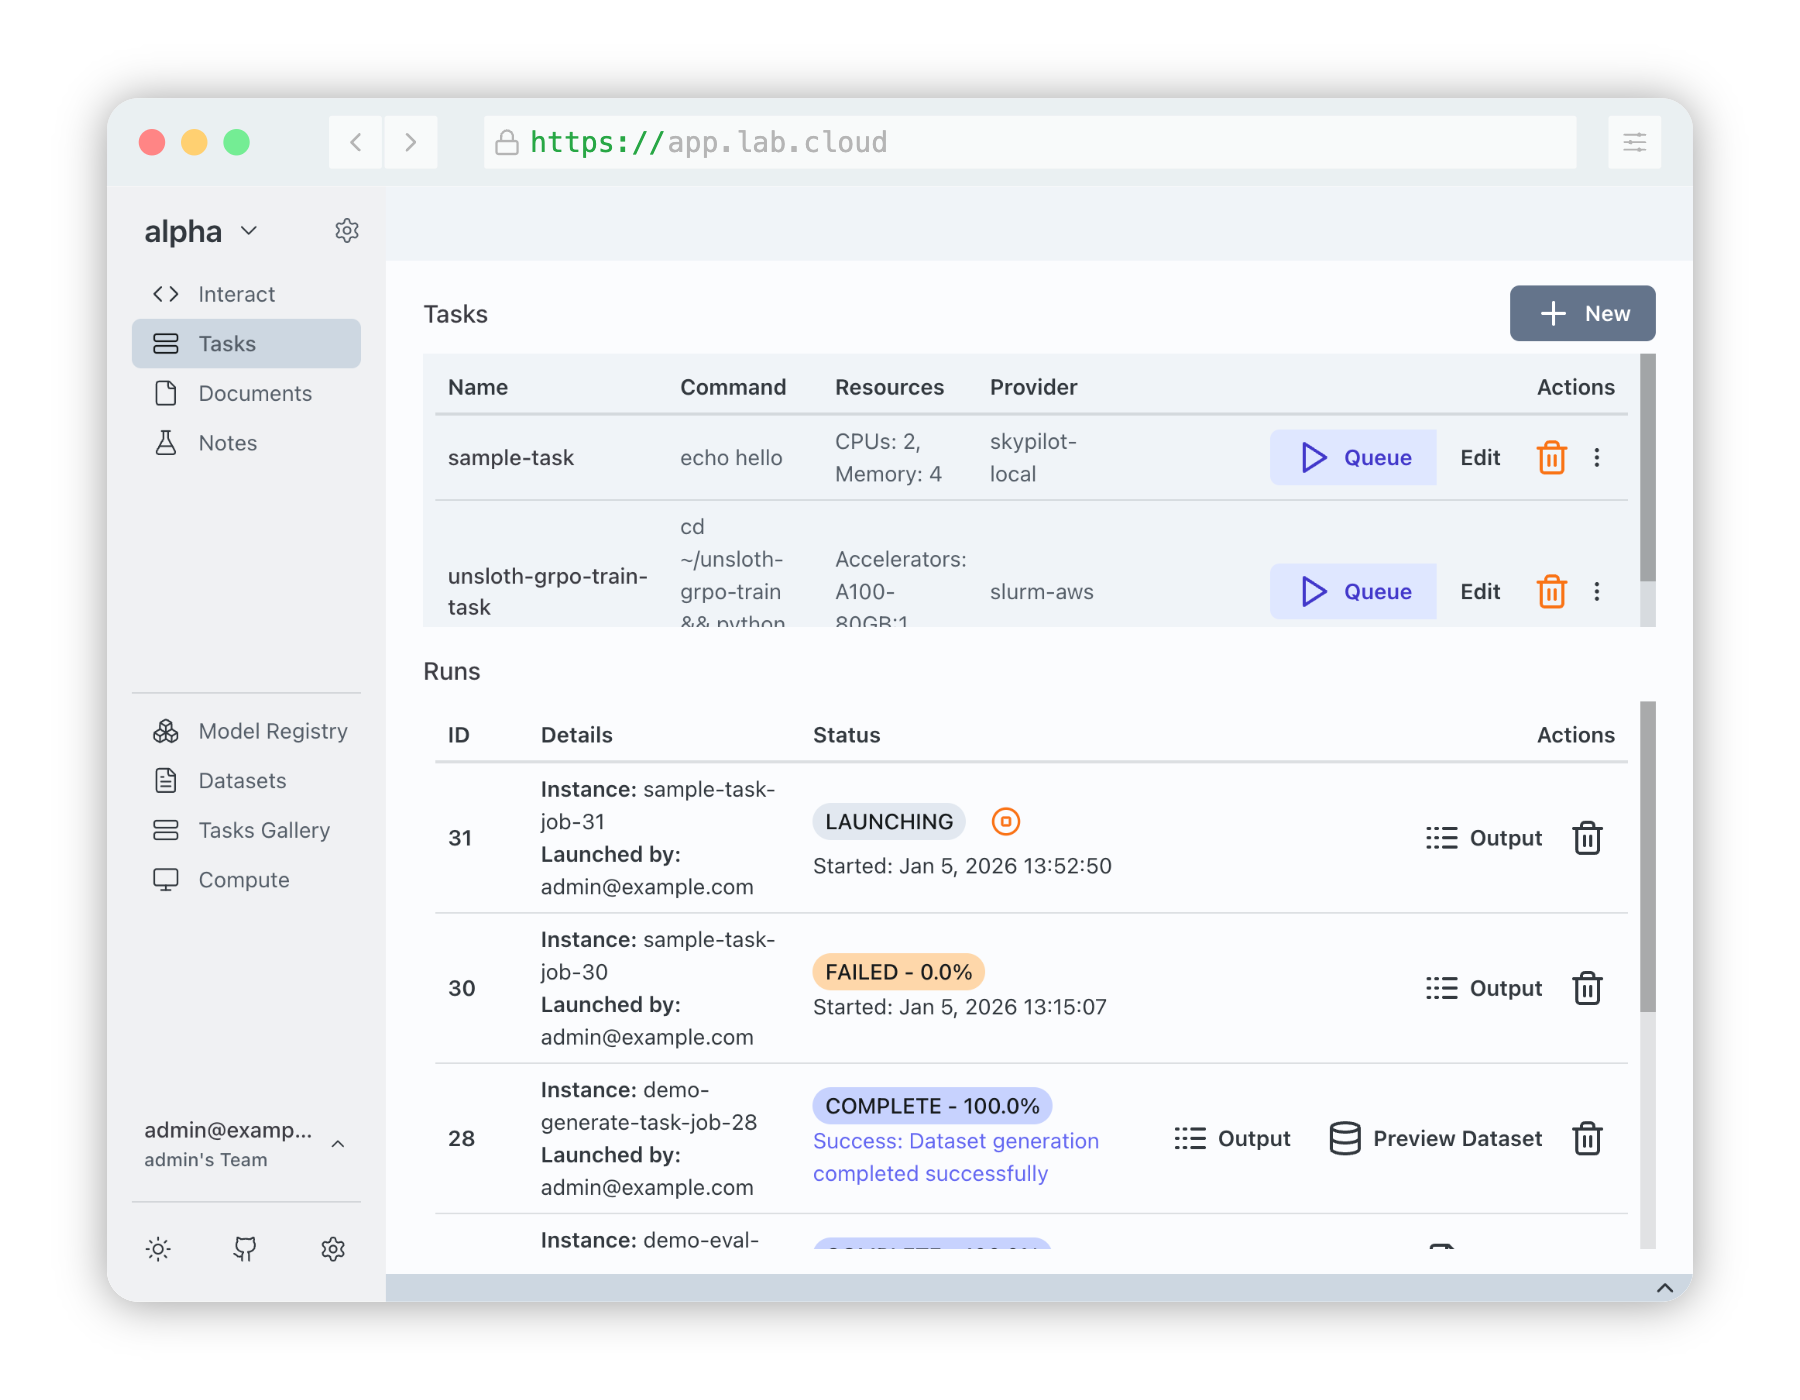This screenshot has height=1400, width=1800.
Task: Open bottom sidebar settings gear
Action: 333,1249
